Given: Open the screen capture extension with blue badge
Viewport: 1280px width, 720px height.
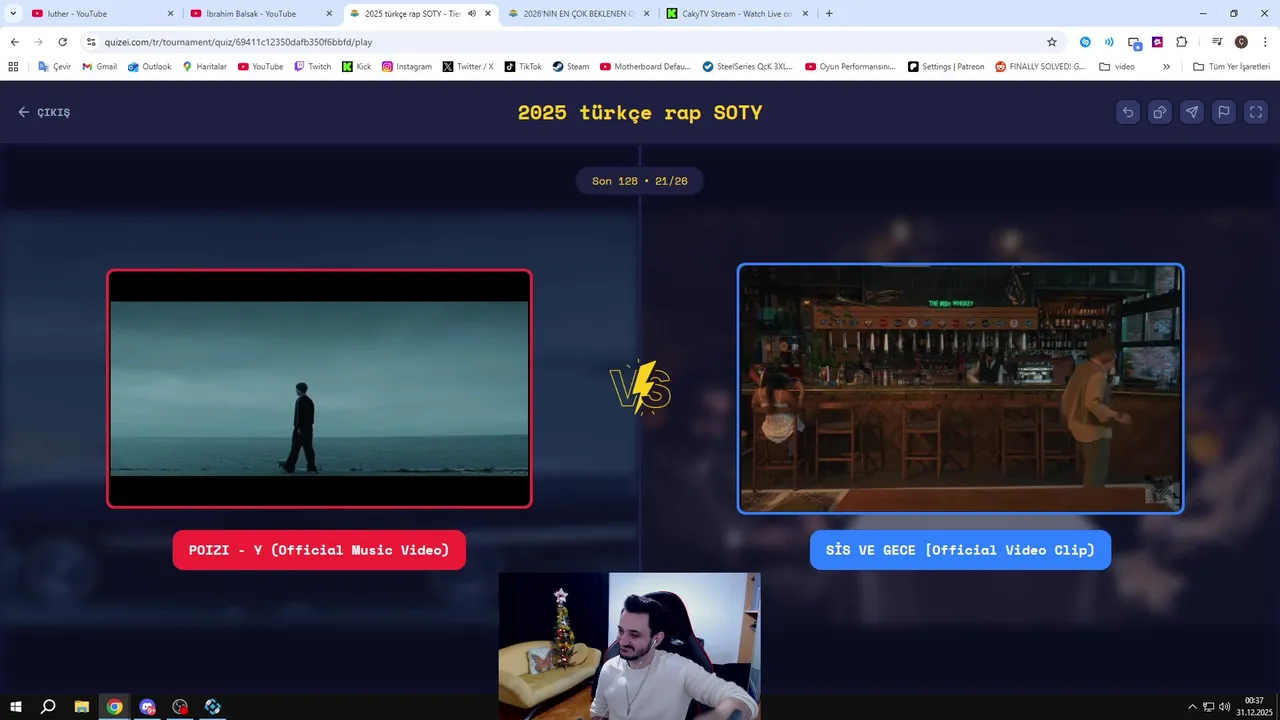Looking at the screenshot, I should pyautogui.click(x=1134, y=43).
